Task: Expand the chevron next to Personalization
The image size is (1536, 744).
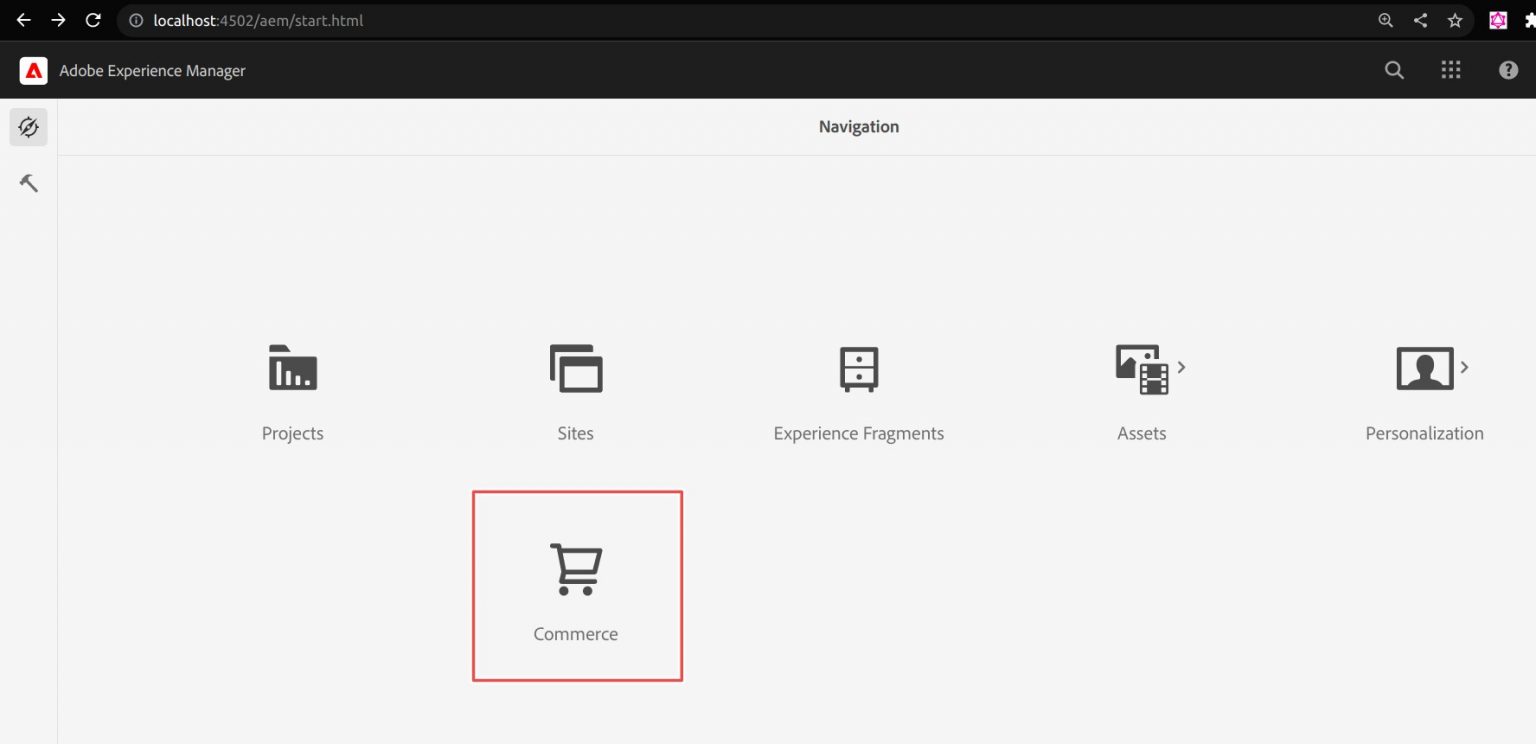Action: click(1465, 367)
